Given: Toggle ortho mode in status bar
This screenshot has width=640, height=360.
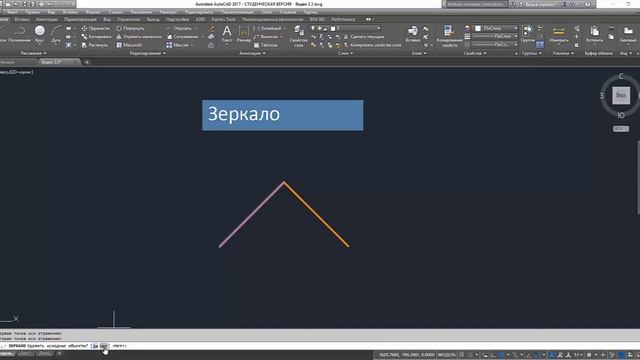Looking at the screenshot, I should point(493,355).
